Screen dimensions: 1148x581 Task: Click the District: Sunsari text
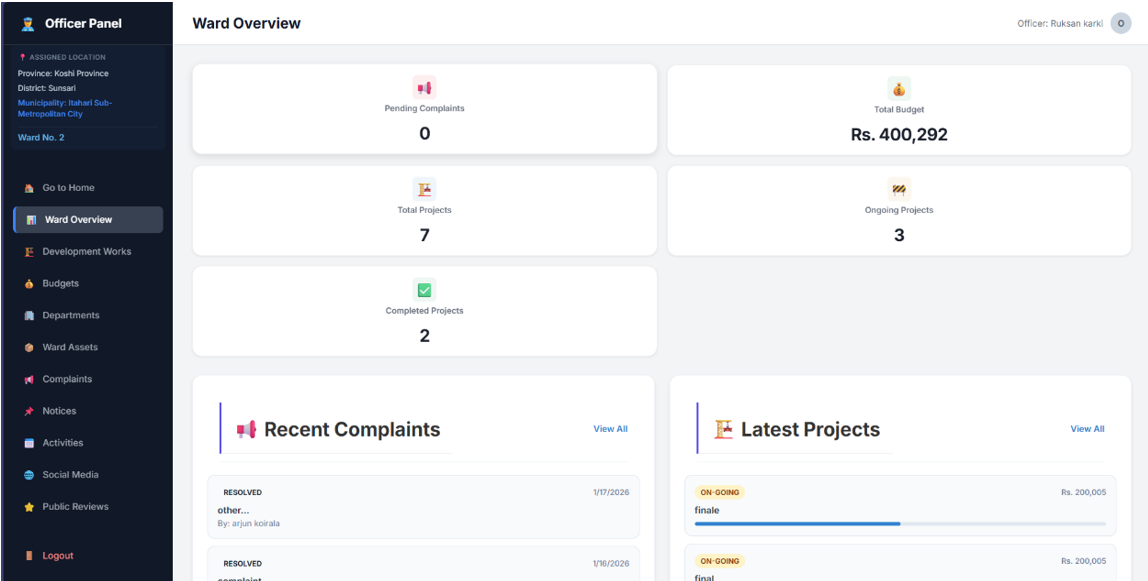point(47,89)
